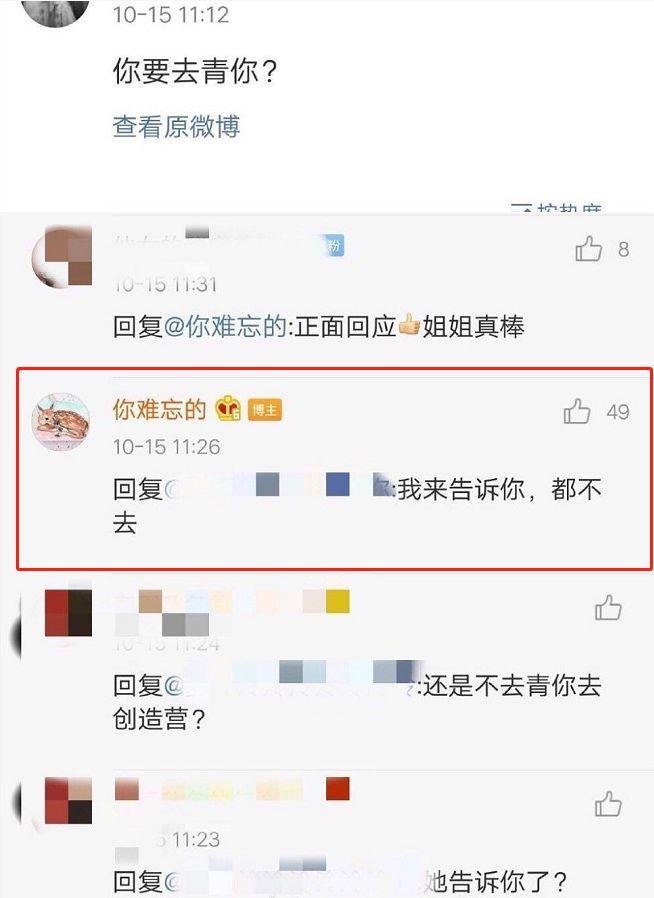View the deer avatar of 你难忘的
654x898 pixels.
coord(61,422)
